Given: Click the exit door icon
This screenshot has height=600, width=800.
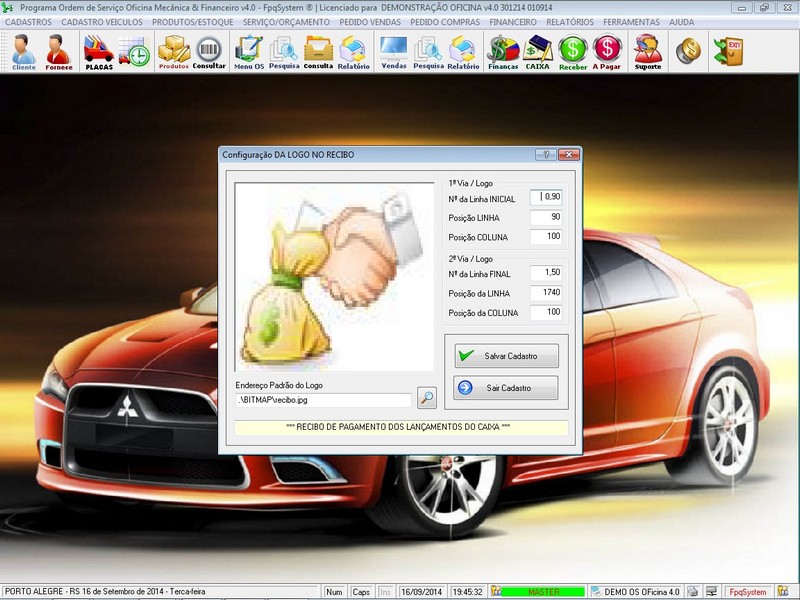Looking at the screenshot, I should pos(728,51).
